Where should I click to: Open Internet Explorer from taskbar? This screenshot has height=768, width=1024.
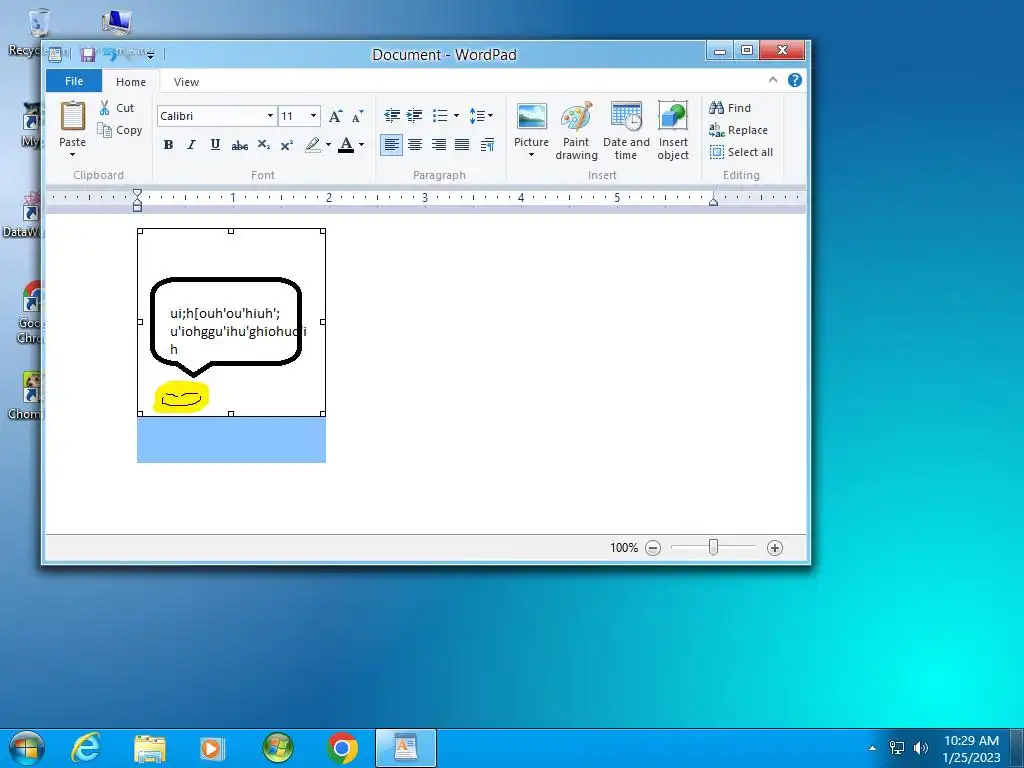pos(85,748)
